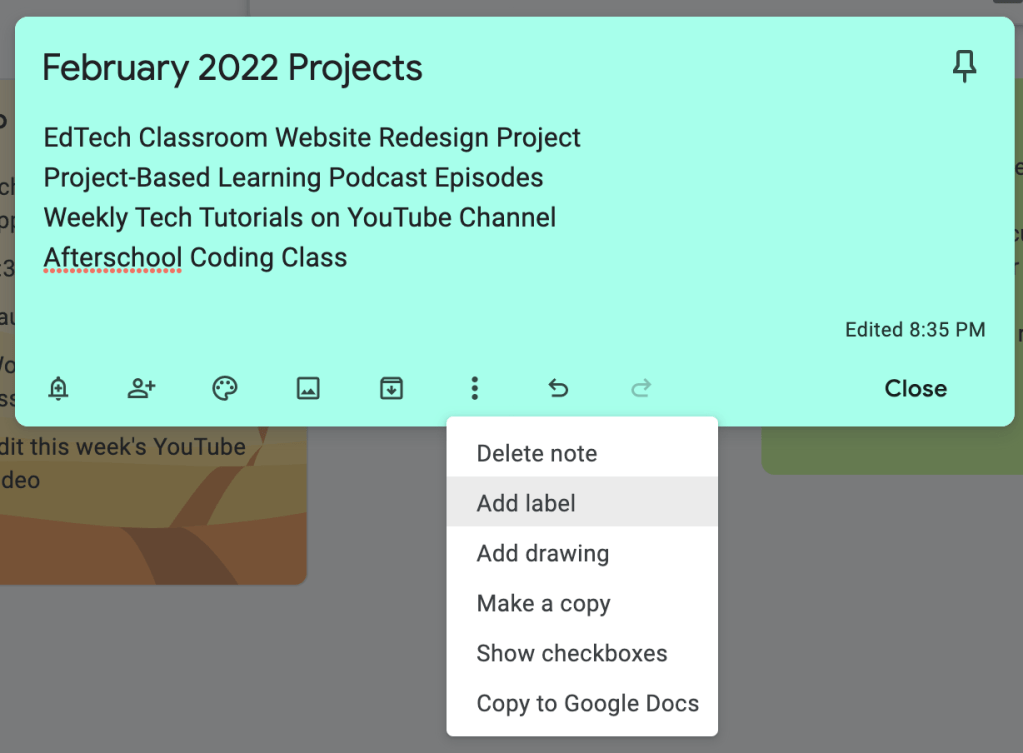
Task: Click the note title February 2022 Projects
Action: [232, 68]
